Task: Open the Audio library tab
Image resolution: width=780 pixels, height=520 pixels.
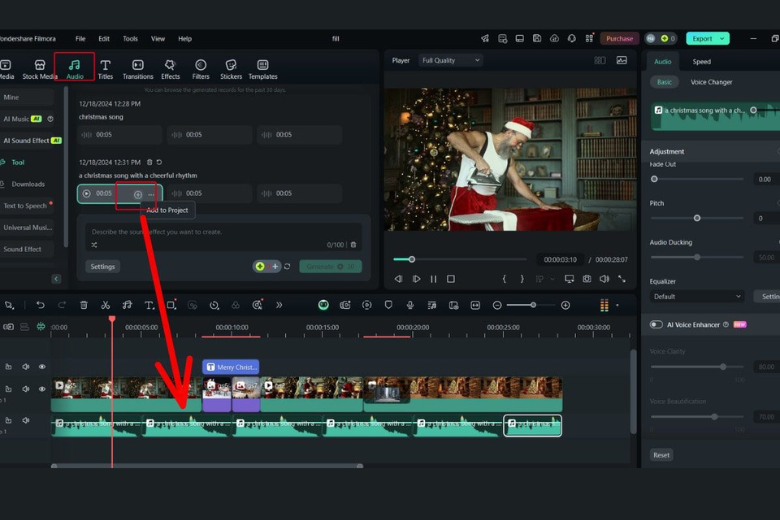Action: pos(75,69)
